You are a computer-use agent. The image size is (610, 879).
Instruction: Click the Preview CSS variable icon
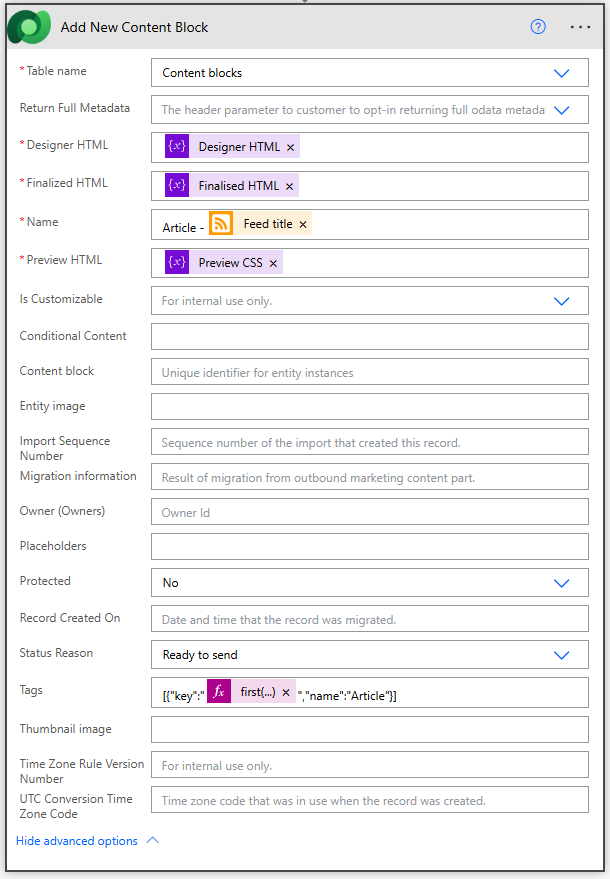pyautogui.click(x=177, y=263)
